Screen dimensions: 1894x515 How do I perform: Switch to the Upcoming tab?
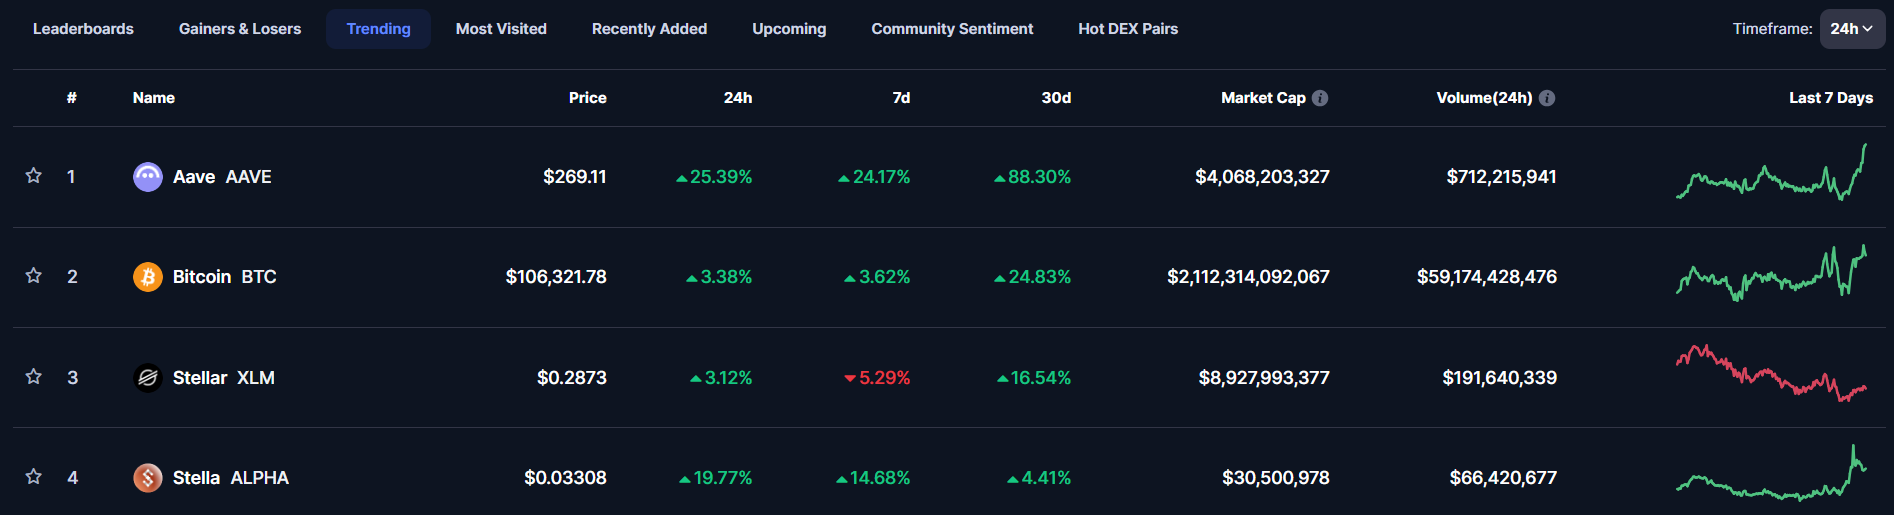tap(789, 29)
